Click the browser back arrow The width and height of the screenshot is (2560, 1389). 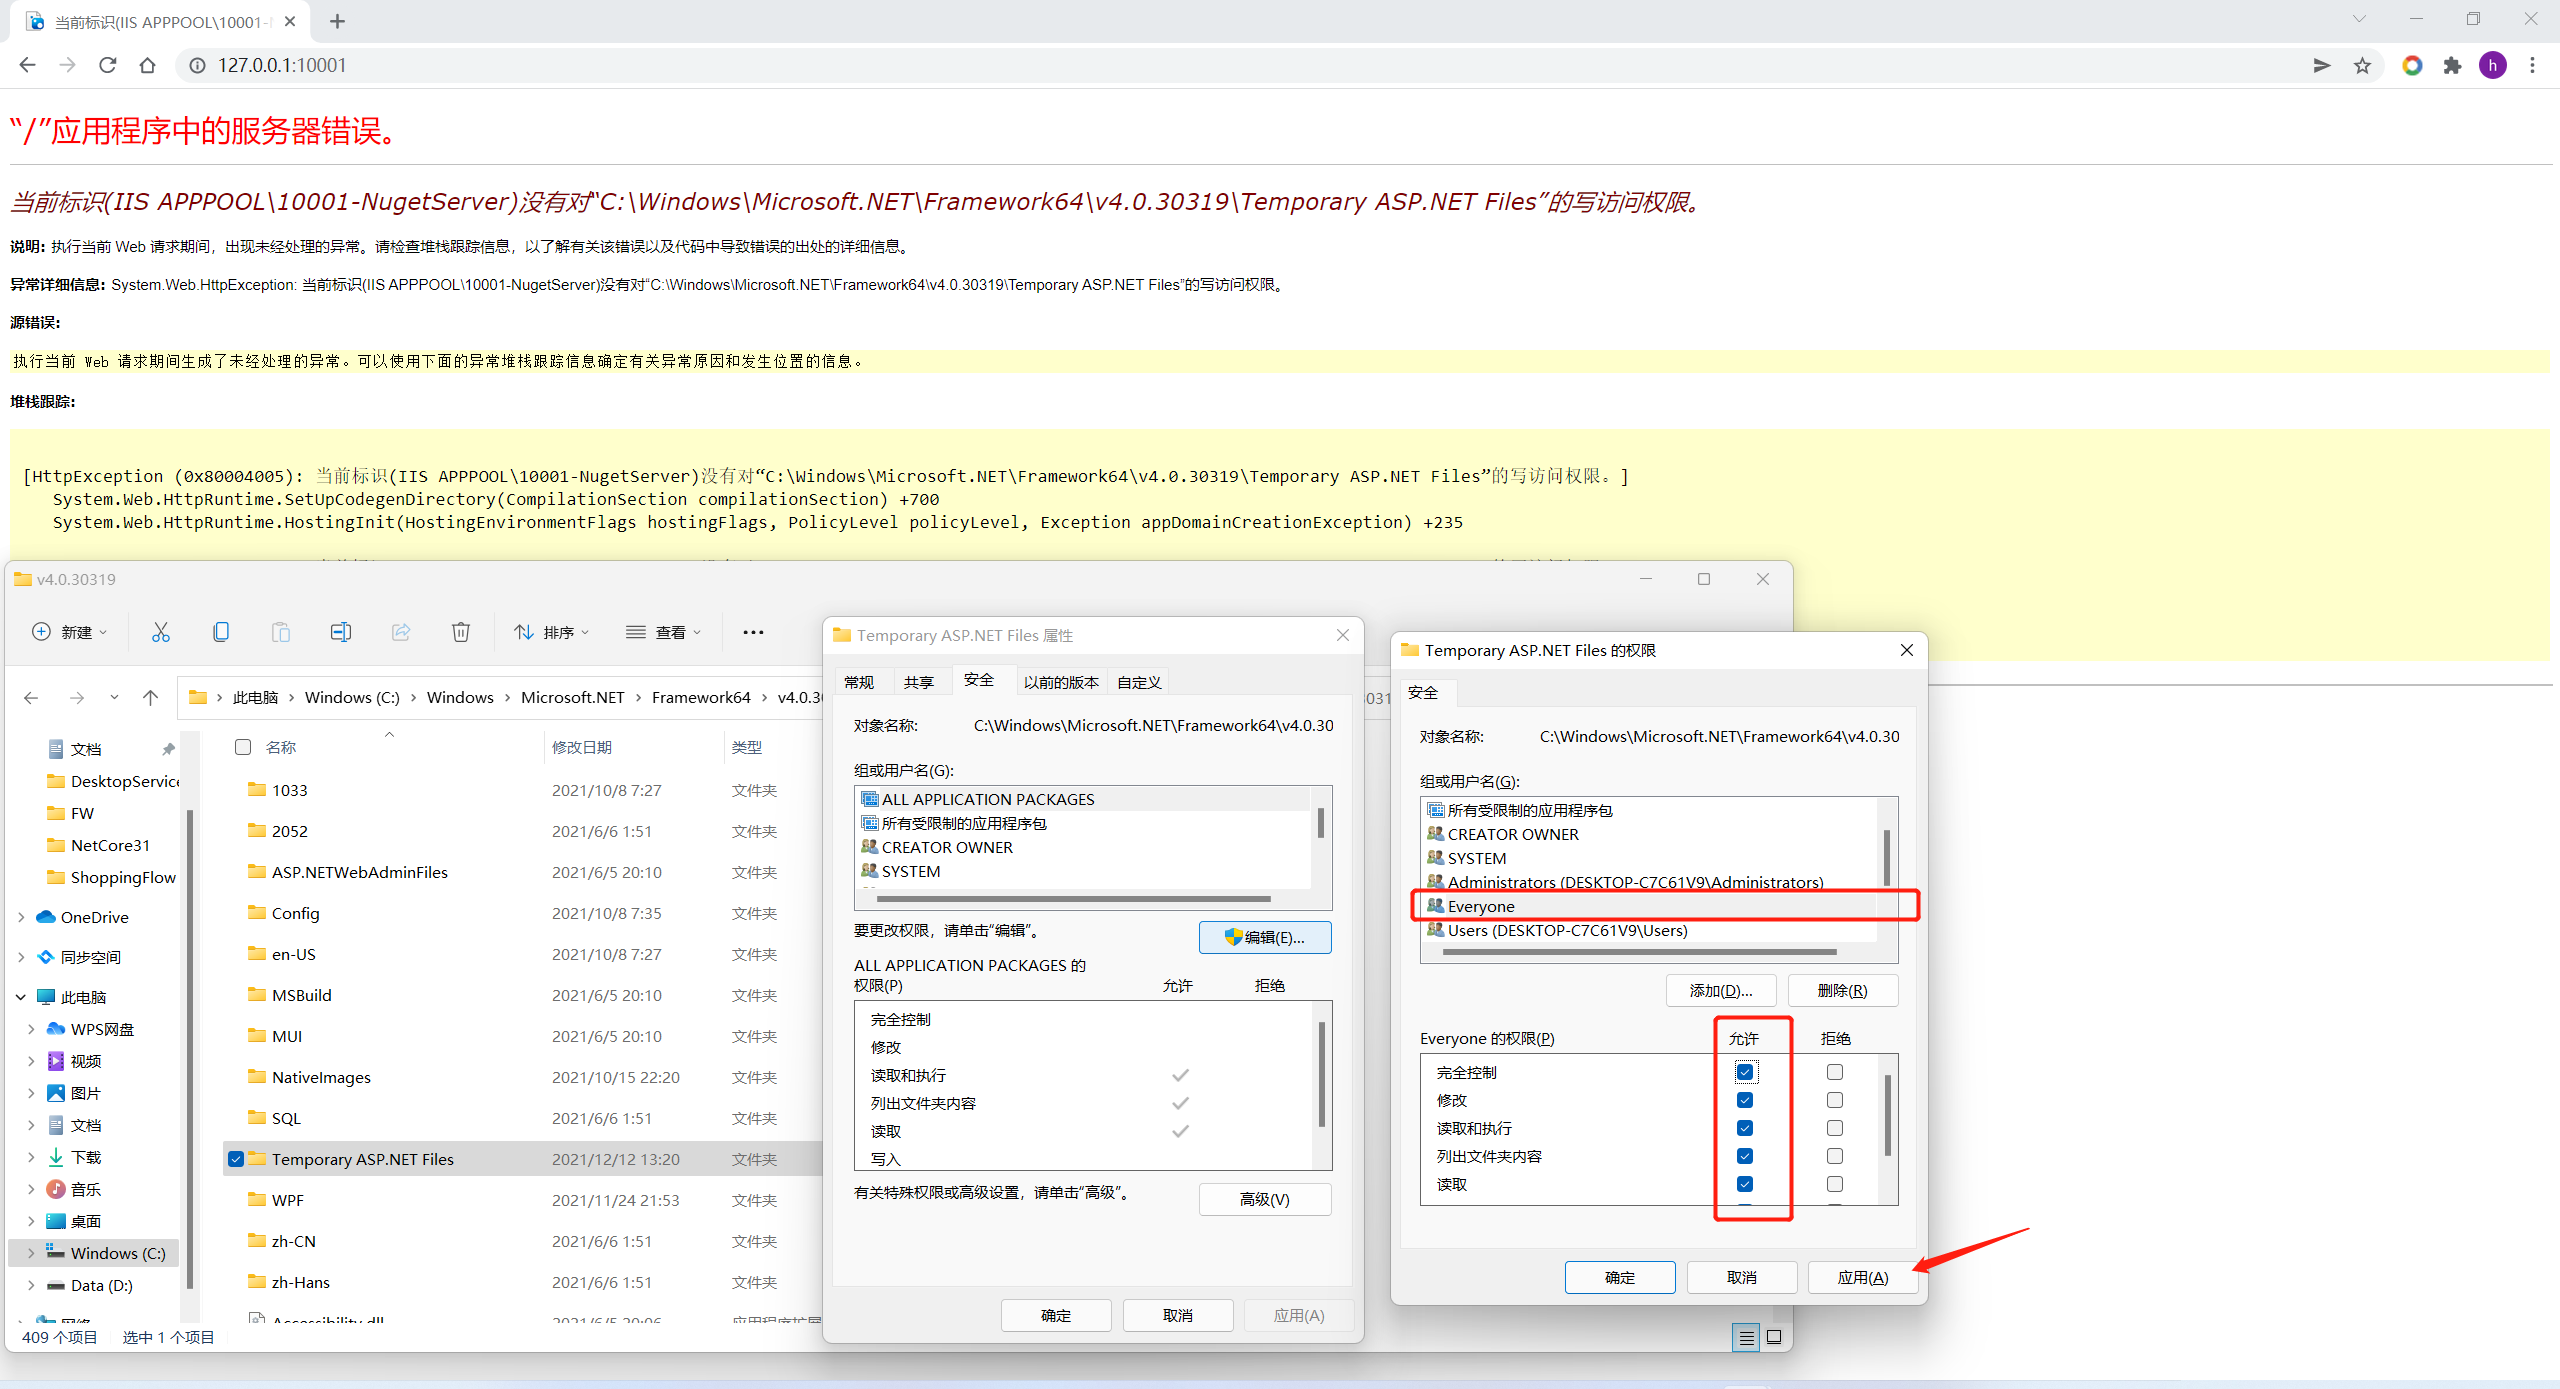click(x=27, y=65)
